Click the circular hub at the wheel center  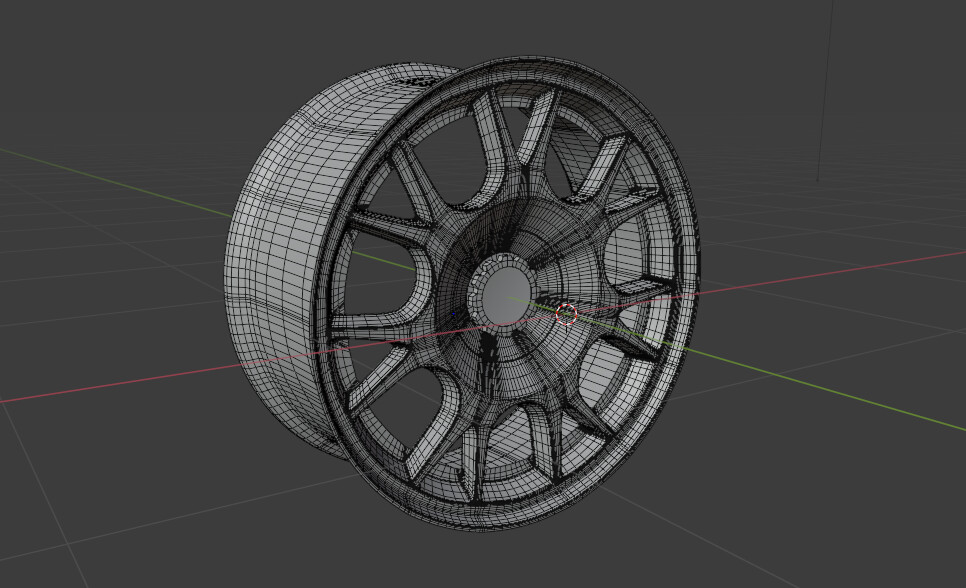click(x=507, y=294)
